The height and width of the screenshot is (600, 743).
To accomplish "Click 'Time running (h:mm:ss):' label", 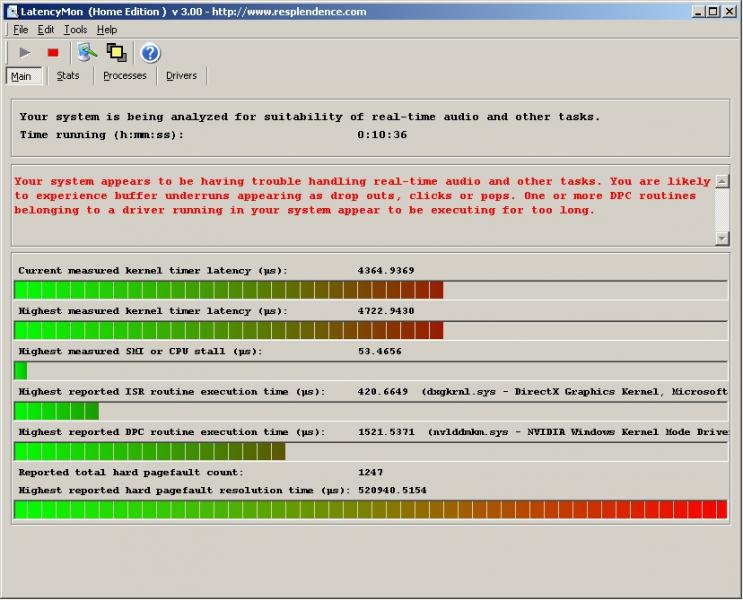I will click(x=101, y=135).
